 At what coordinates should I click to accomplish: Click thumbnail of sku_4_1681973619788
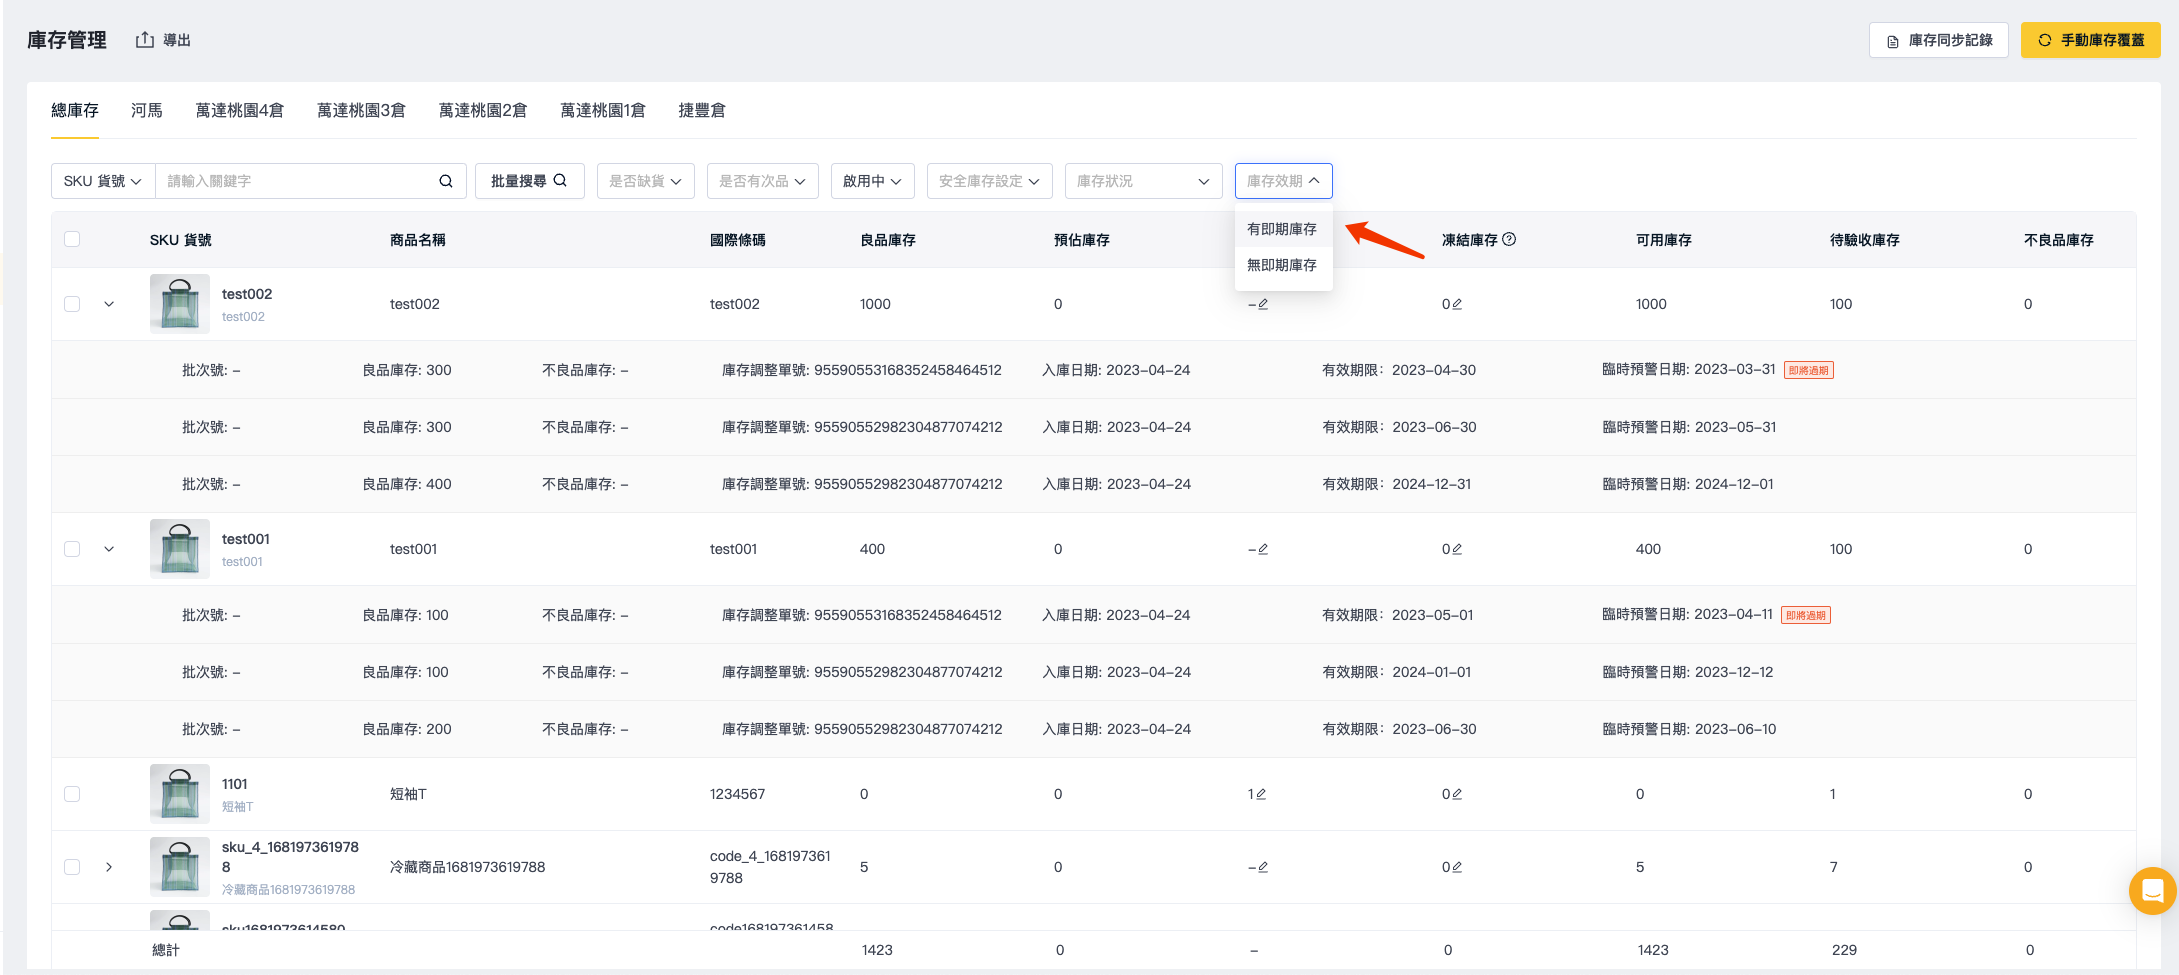click(180, 867)
